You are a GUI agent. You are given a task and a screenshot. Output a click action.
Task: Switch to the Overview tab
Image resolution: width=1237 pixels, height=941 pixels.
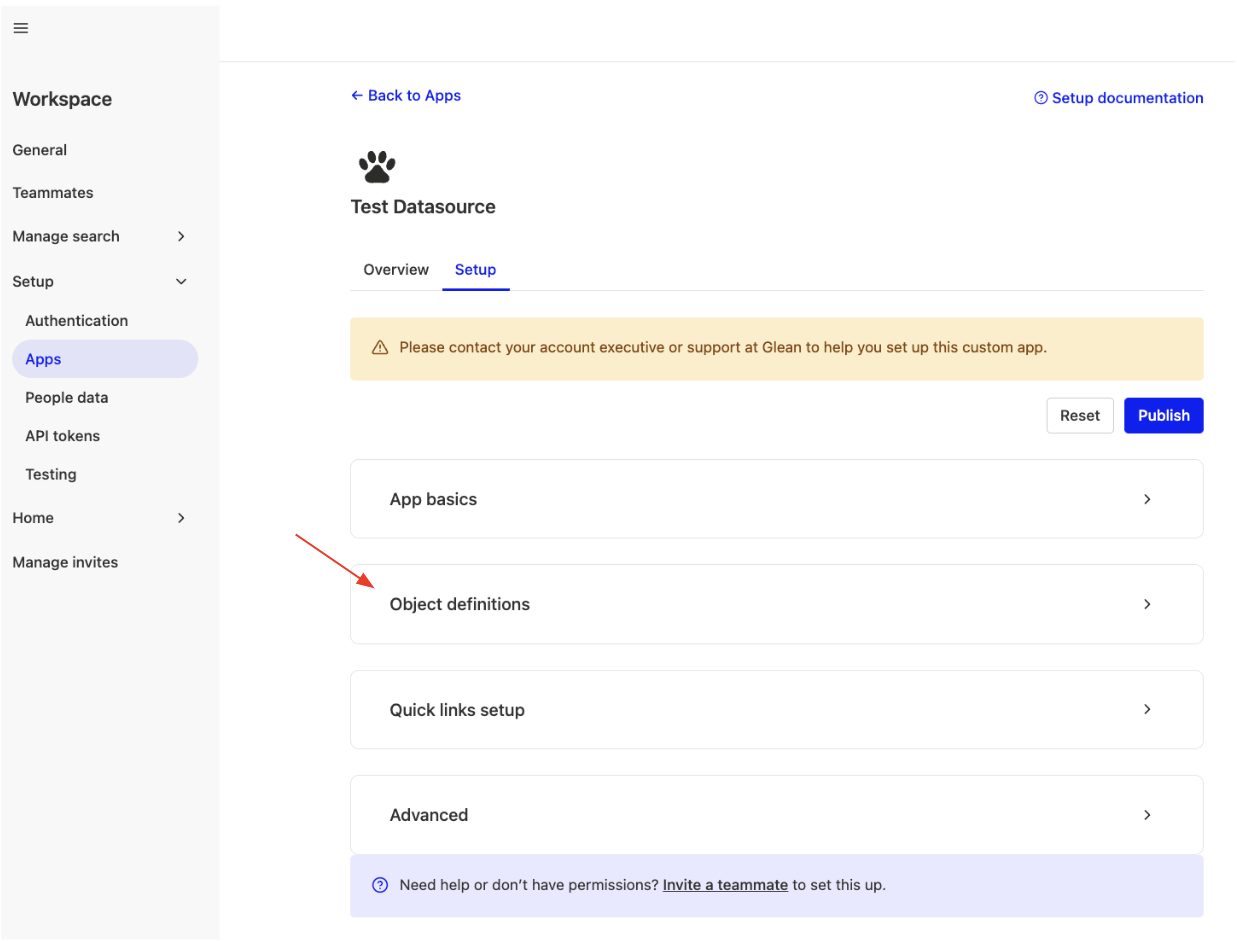tap(396, 269)
